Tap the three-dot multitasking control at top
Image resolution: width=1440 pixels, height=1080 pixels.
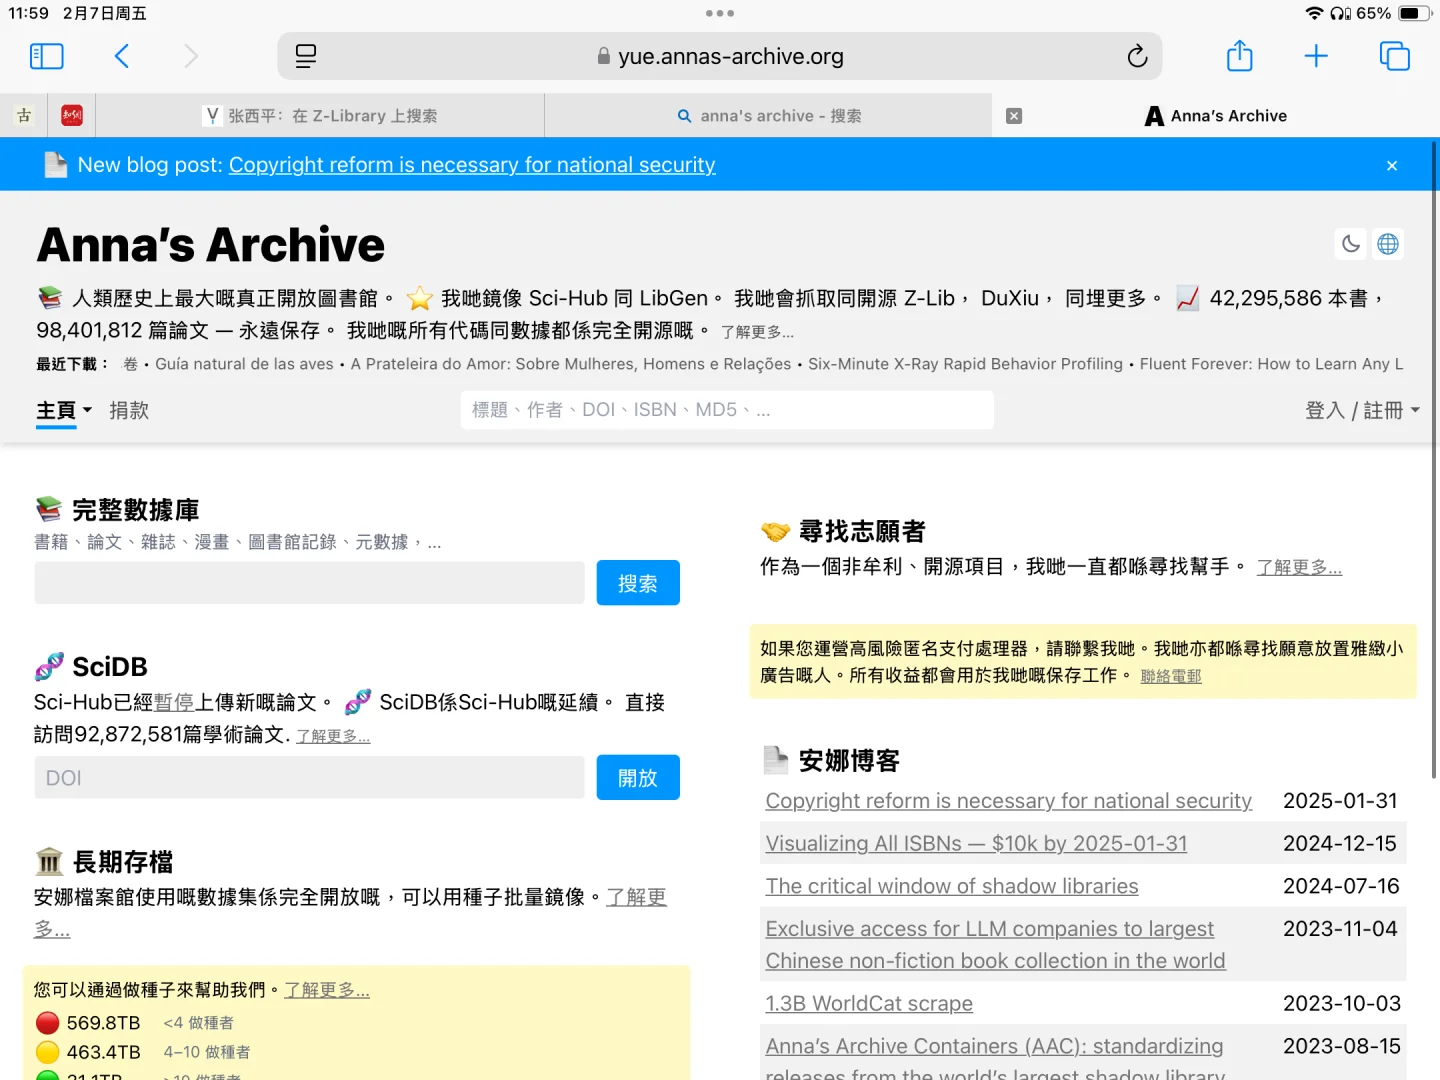pyautogui.click(x=720, y=13)
